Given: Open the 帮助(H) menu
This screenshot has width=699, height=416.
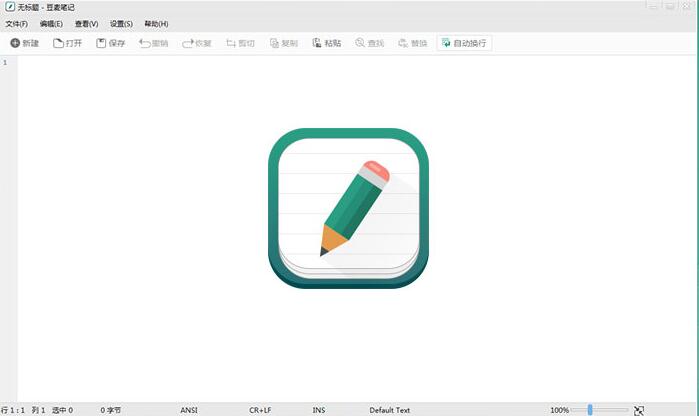Looking at the screenshot, I should click(x=156, y=24).
